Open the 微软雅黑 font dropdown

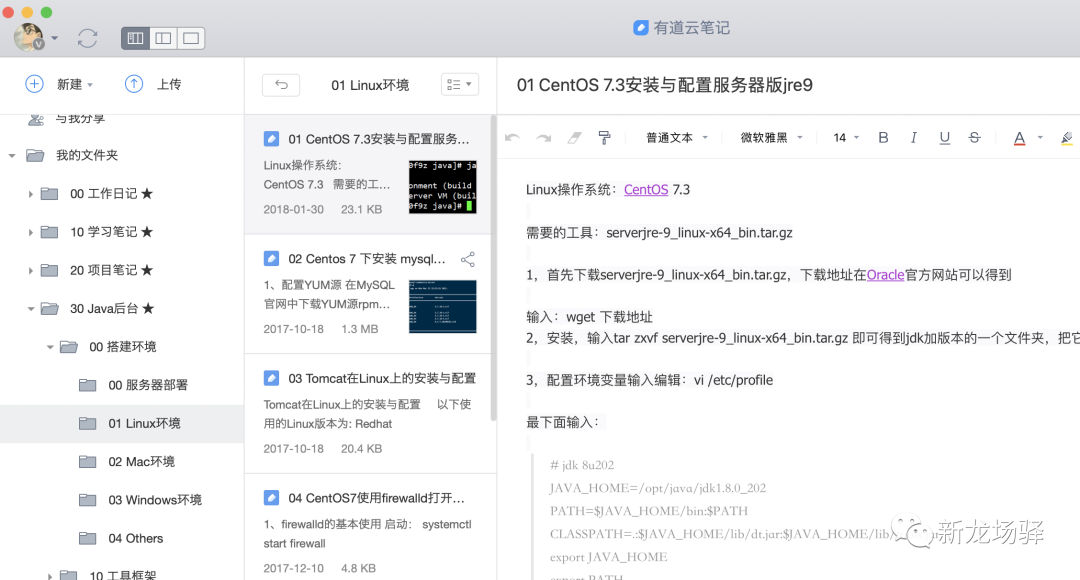pyautogui.click(x=771, y=138)
